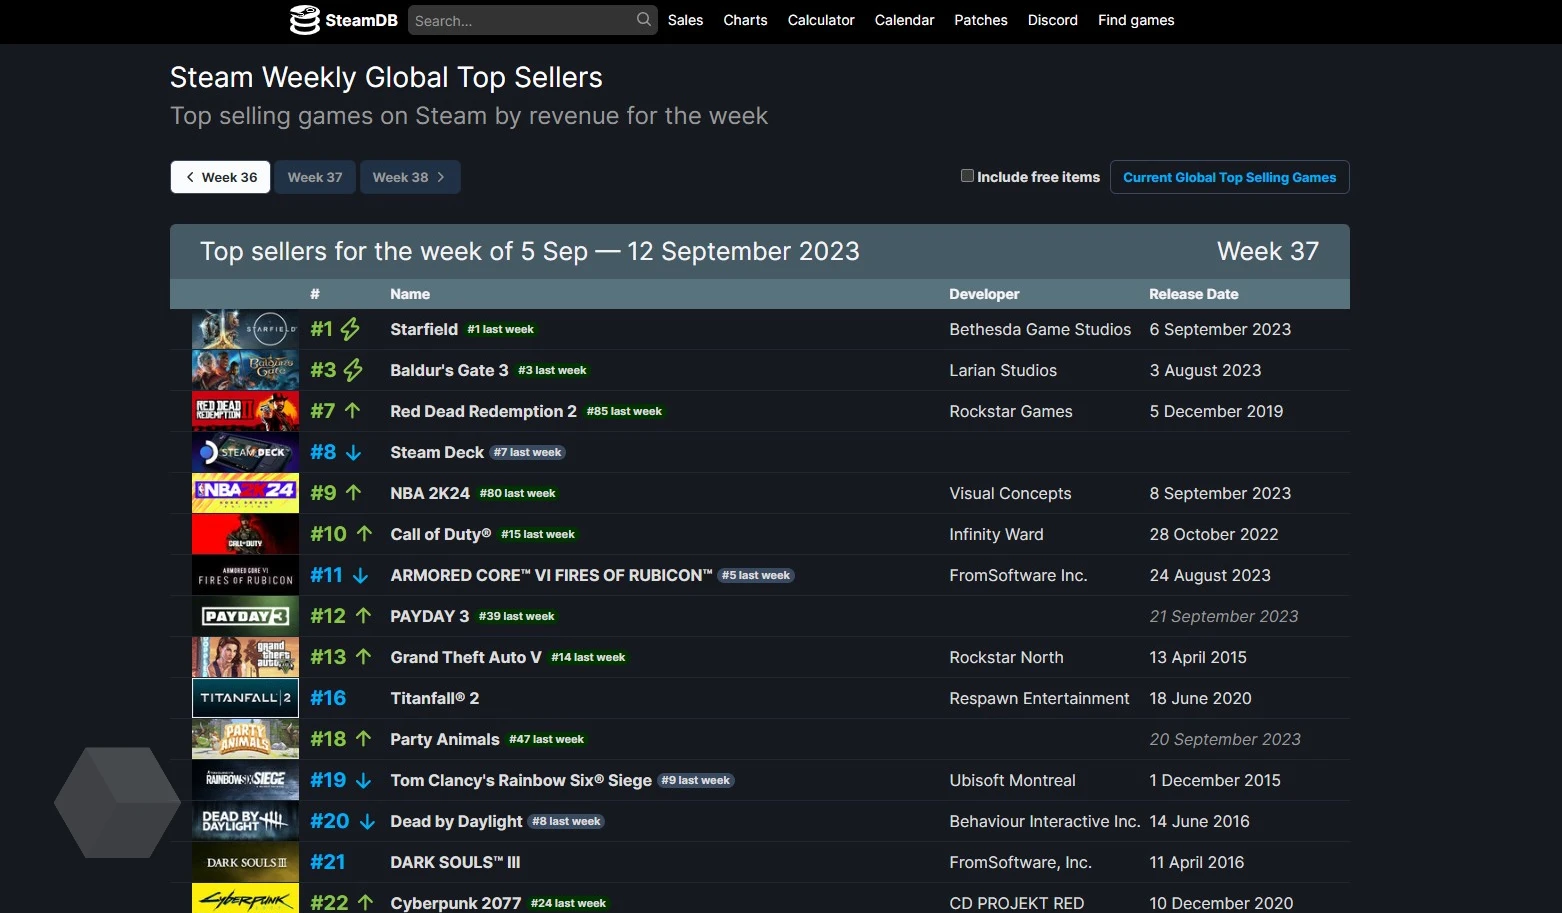Click the lightning streak icon beside #1
The height and width of the screenshot is (913, 1562).
click(350, 329)
